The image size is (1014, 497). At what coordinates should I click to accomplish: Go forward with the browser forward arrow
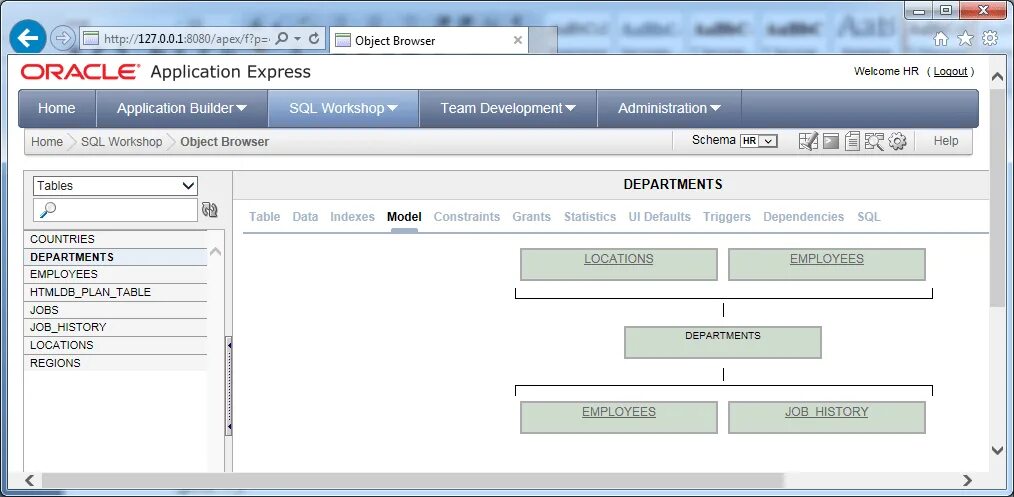tap(62, 38)
